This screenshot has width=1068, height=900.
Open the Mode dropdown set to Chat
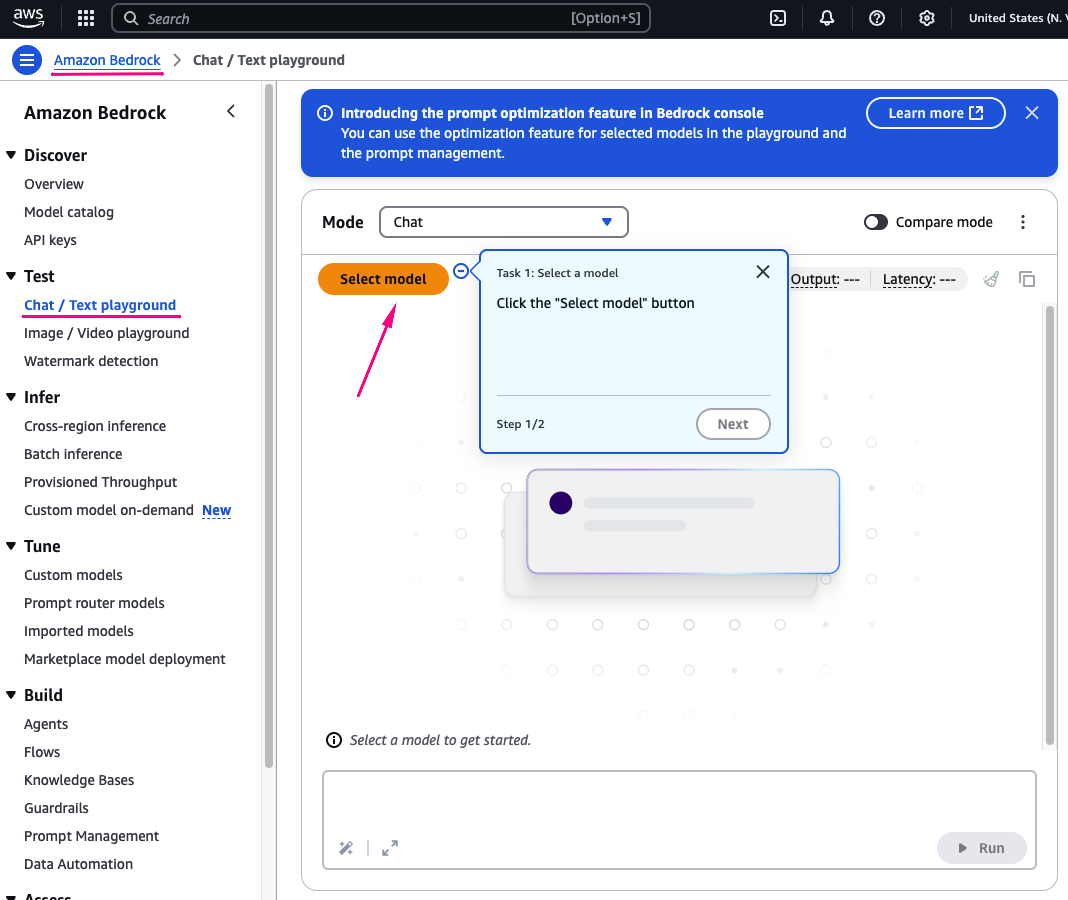point(503,222)
